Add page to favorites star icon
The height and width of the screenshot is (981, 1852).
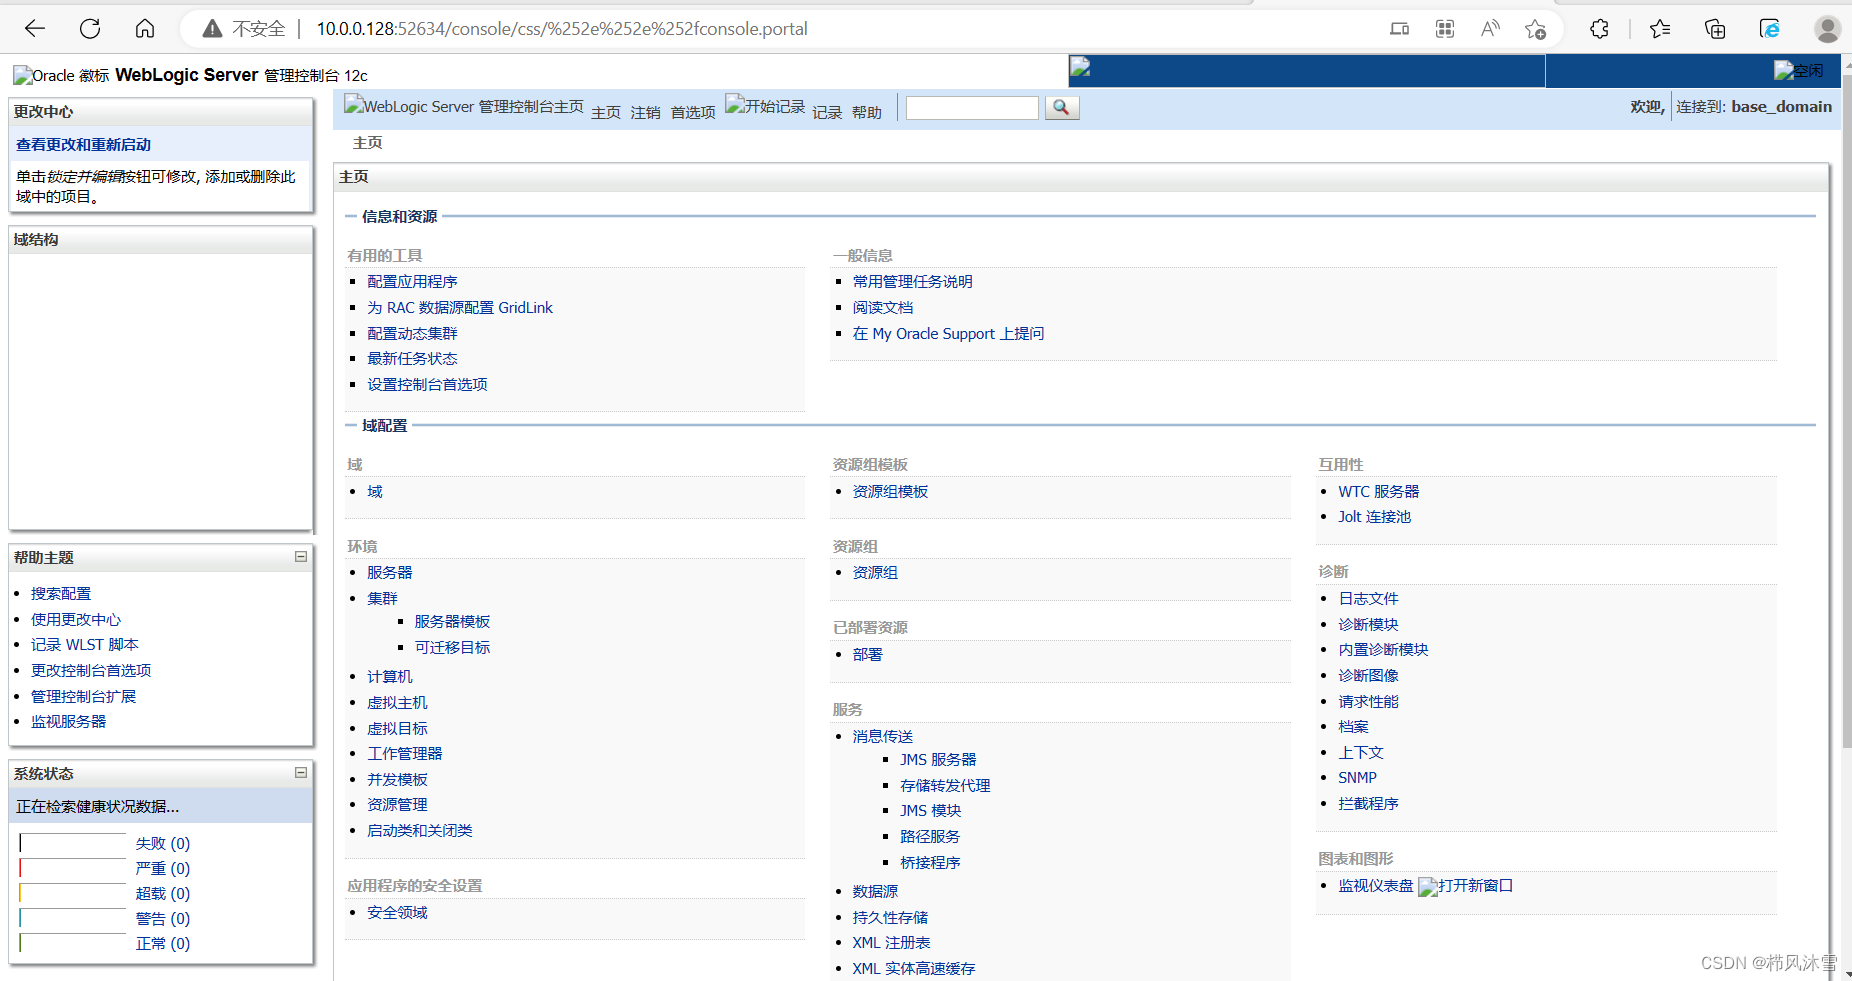pyautogui.click(x=1535, y=29)
